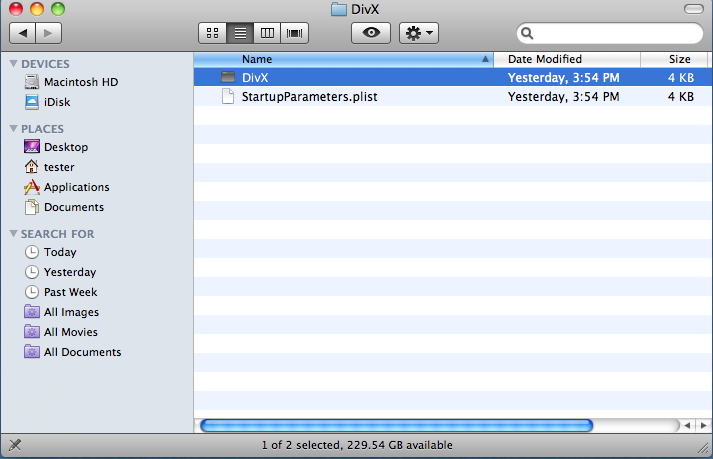713x459 pixels.
Task: Sort by Date Modified column header
Action: (567, 60)
